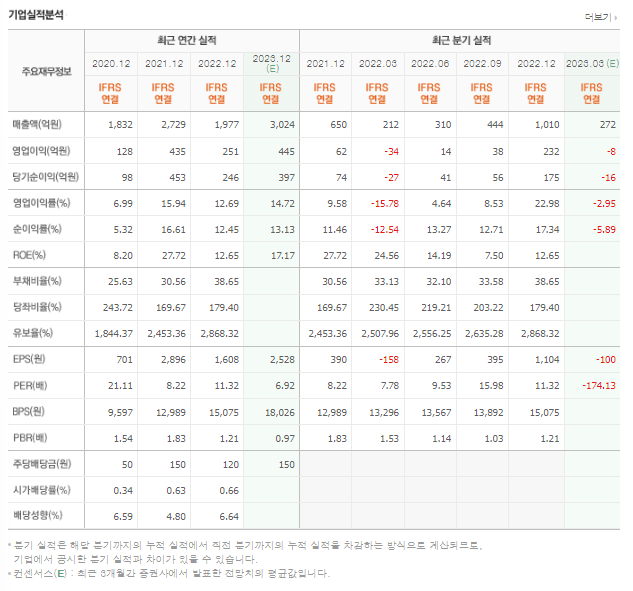Select the 당기순이익(억원) row label
633x591 pixels.
[x=46, y=177]
